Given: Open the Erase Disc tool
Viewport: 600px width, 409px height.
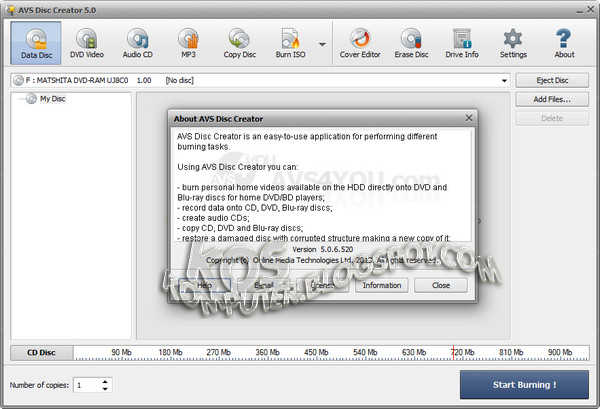Looking at the screenshot, I should coord(411,43).
